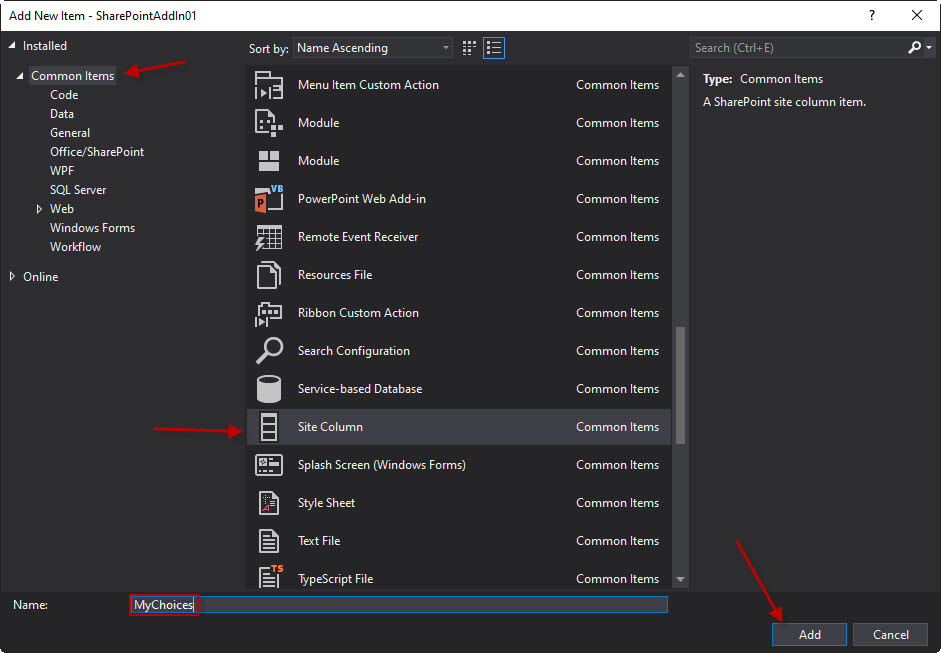Click the Add button
Image resolution: width=941 pixels, height=653 pixels.
click(809, 634)
